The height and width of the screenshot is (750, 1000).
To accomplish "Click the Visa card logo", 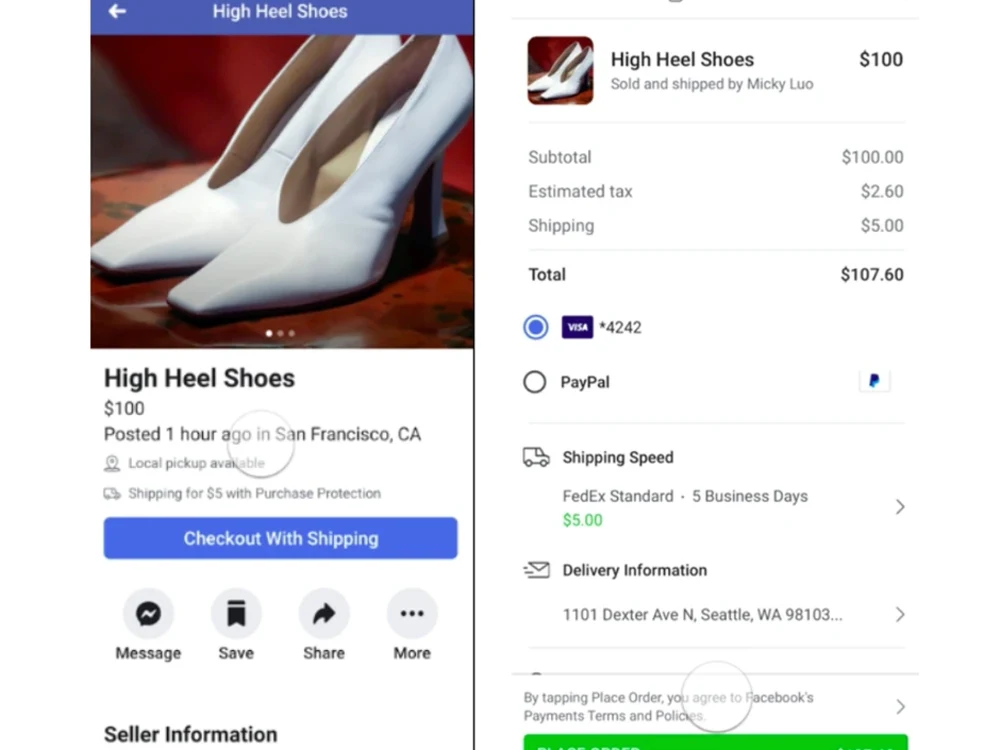I will point(577,327).
